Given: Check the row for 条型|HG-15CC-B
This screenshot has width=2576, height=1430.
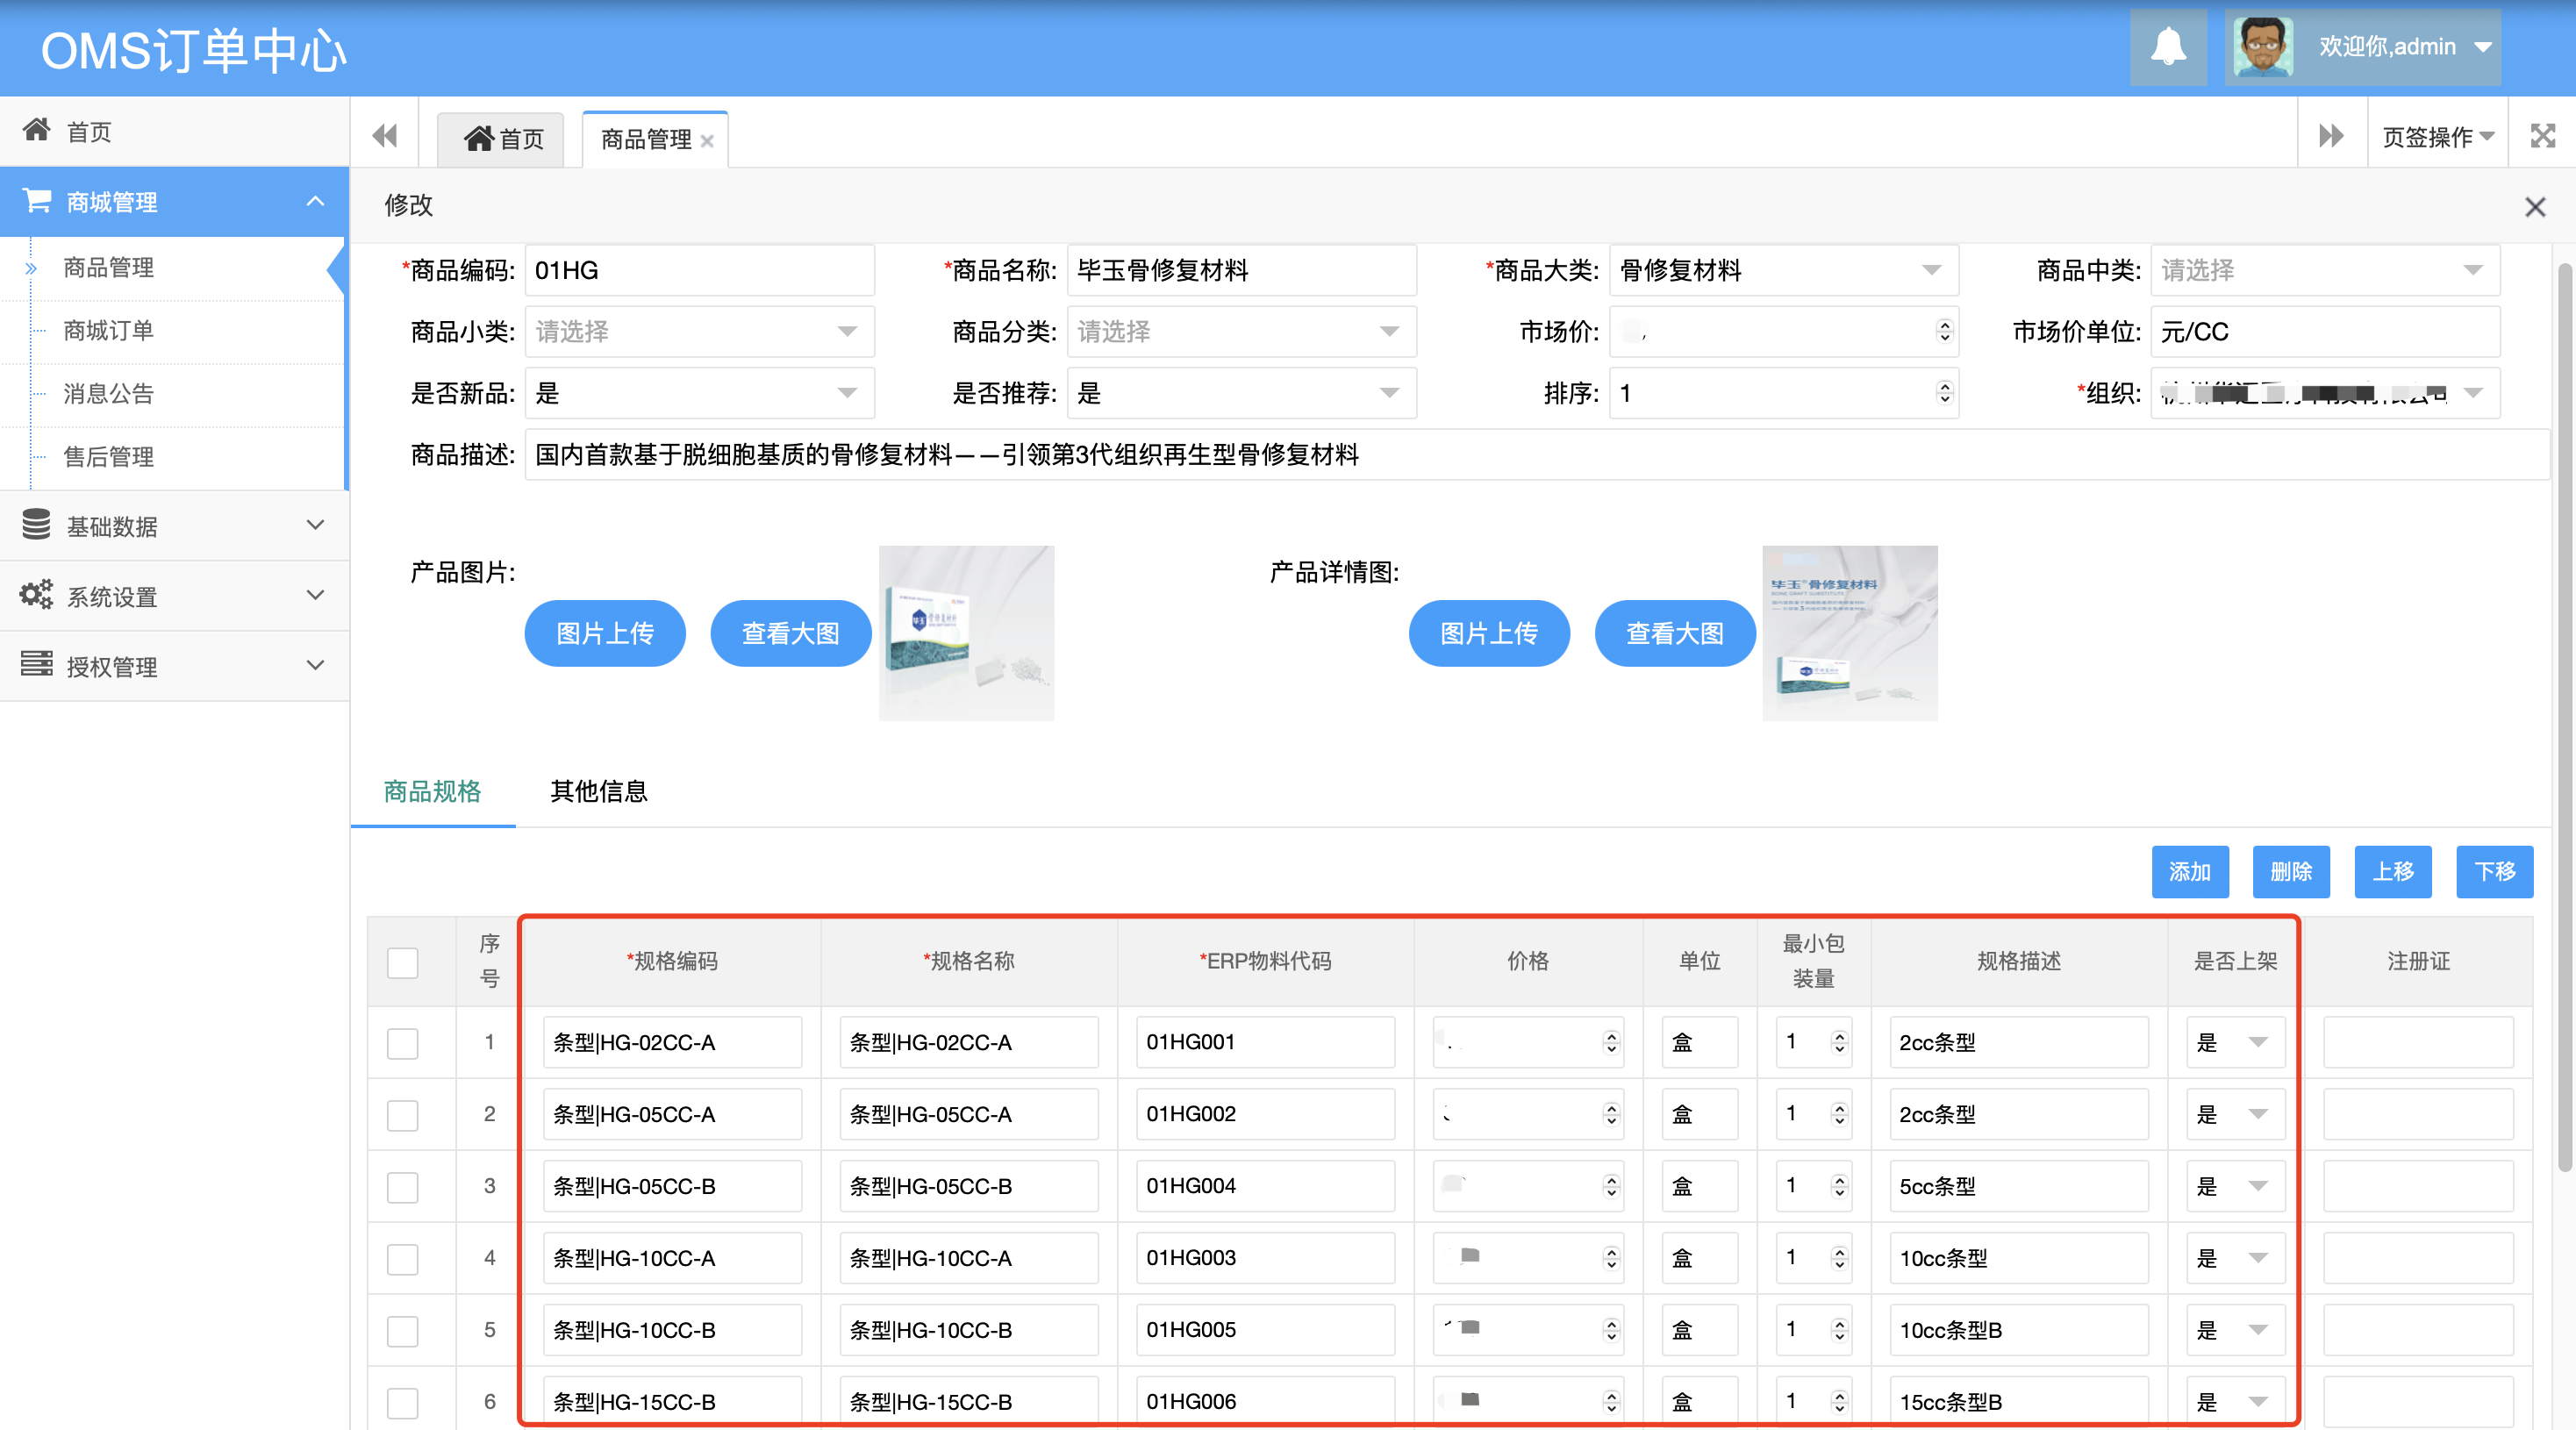Looking at the screenshot, I should pos(402,1403).
